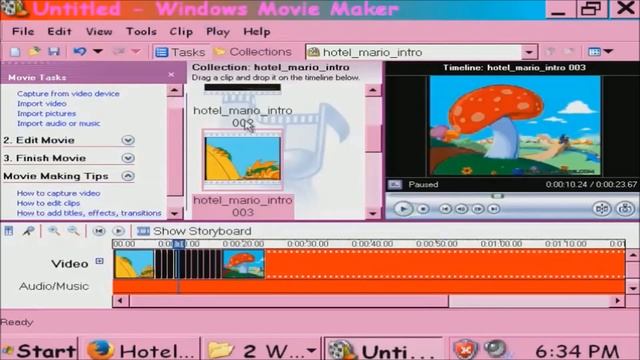Click the tasks pane scroll up arrow
This screenshot has height=360, width=640.
pos(175,90)
